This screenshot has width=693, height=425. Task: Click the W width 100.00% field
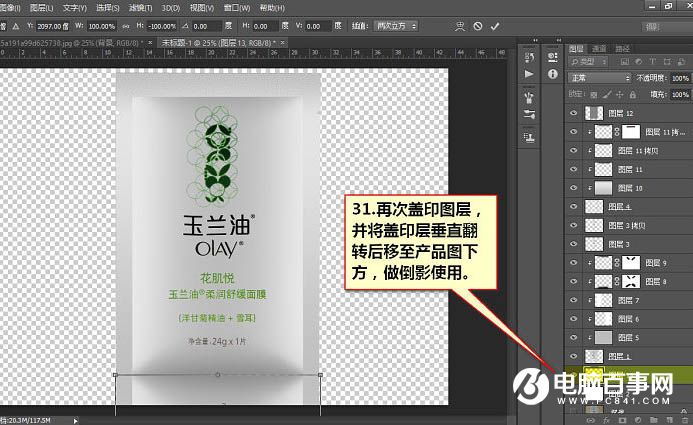[x=102, y=27]
